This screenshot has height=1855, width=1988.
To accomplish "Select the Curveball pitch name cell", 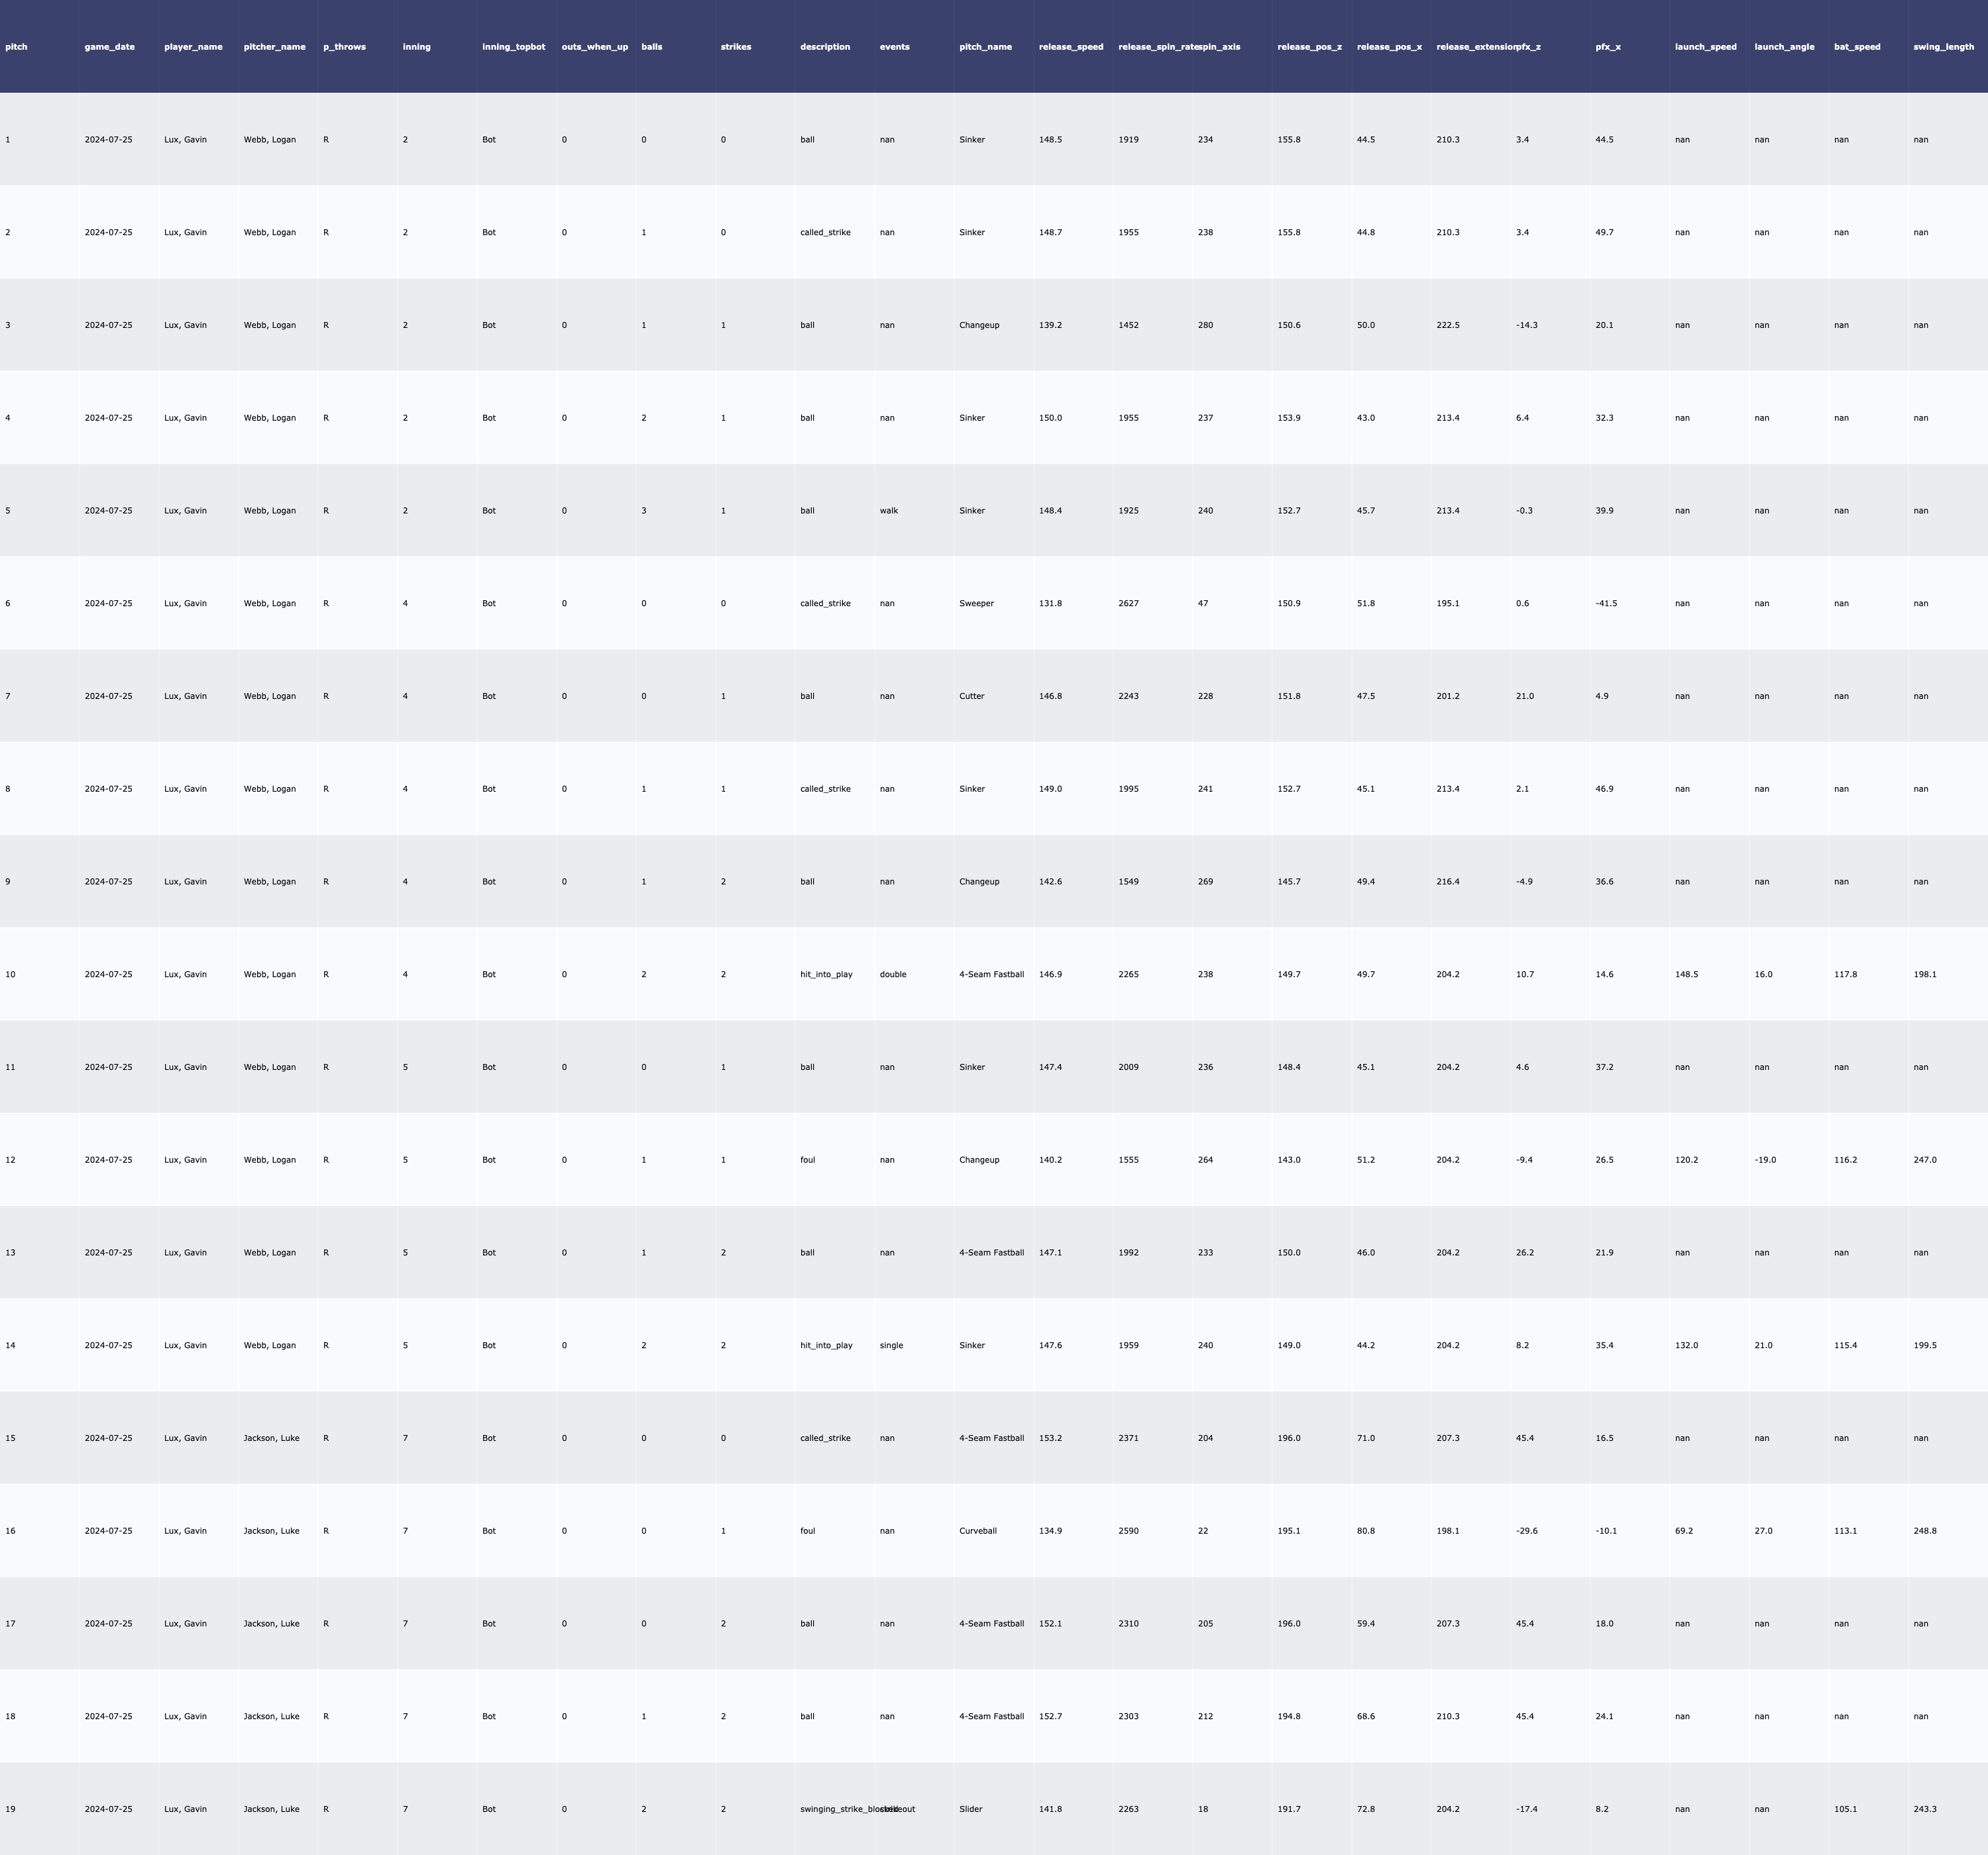I will pos(977,1531).
